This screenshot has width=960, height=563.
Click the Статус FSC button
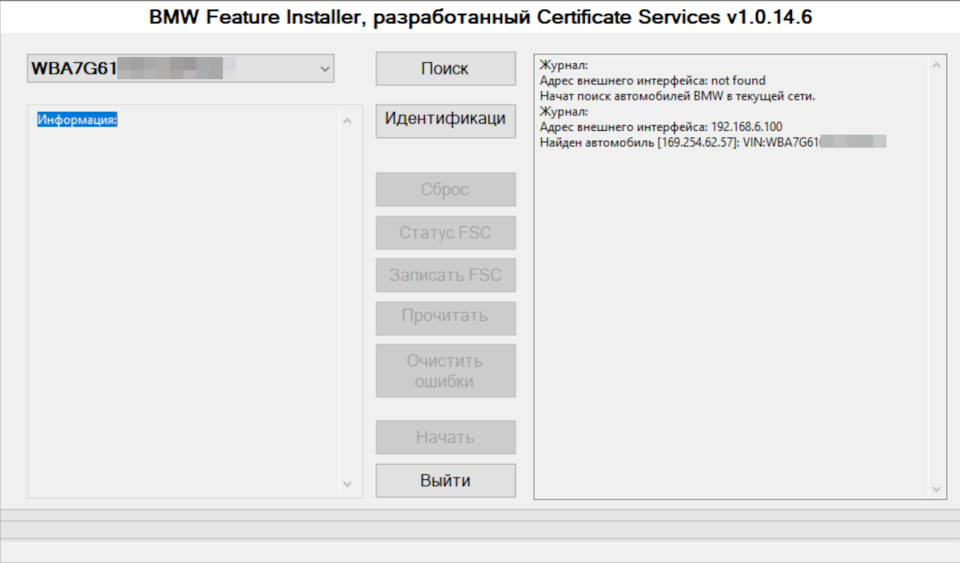(445, 233)
